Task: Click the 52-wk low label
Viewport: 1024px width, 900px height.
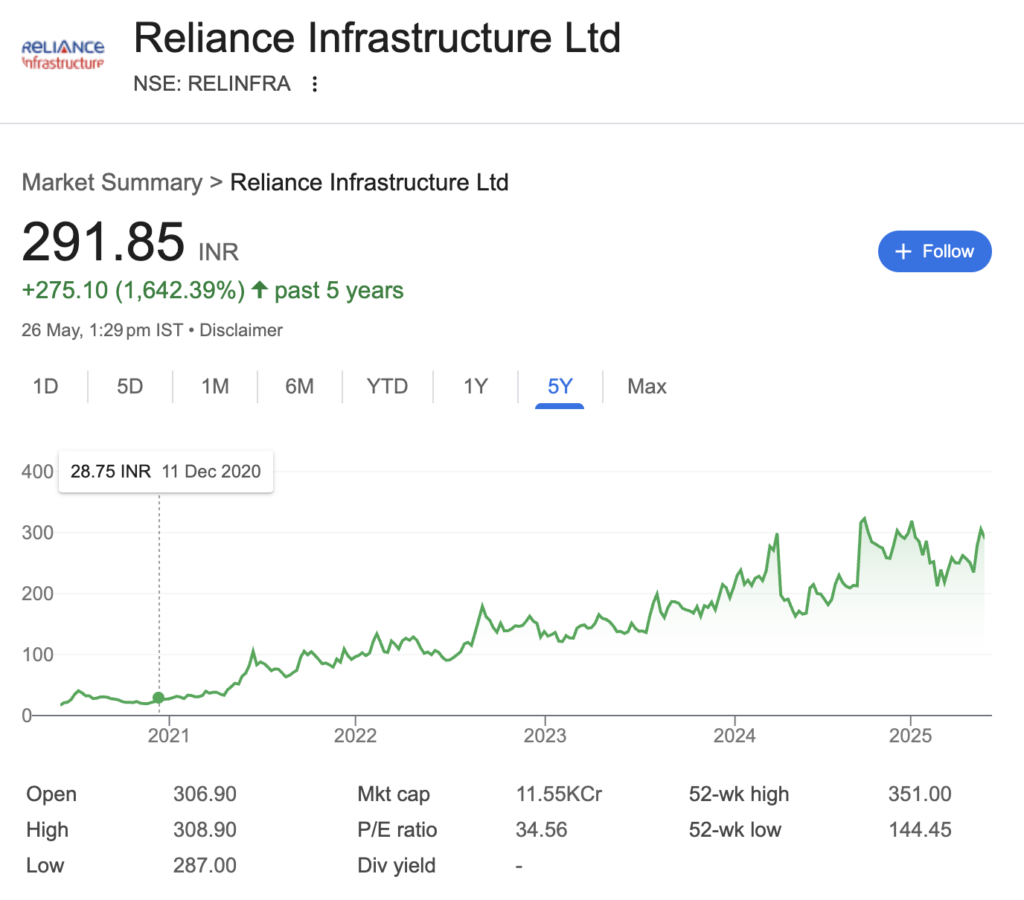Action: pyautogui.click(x=735, y=830)
